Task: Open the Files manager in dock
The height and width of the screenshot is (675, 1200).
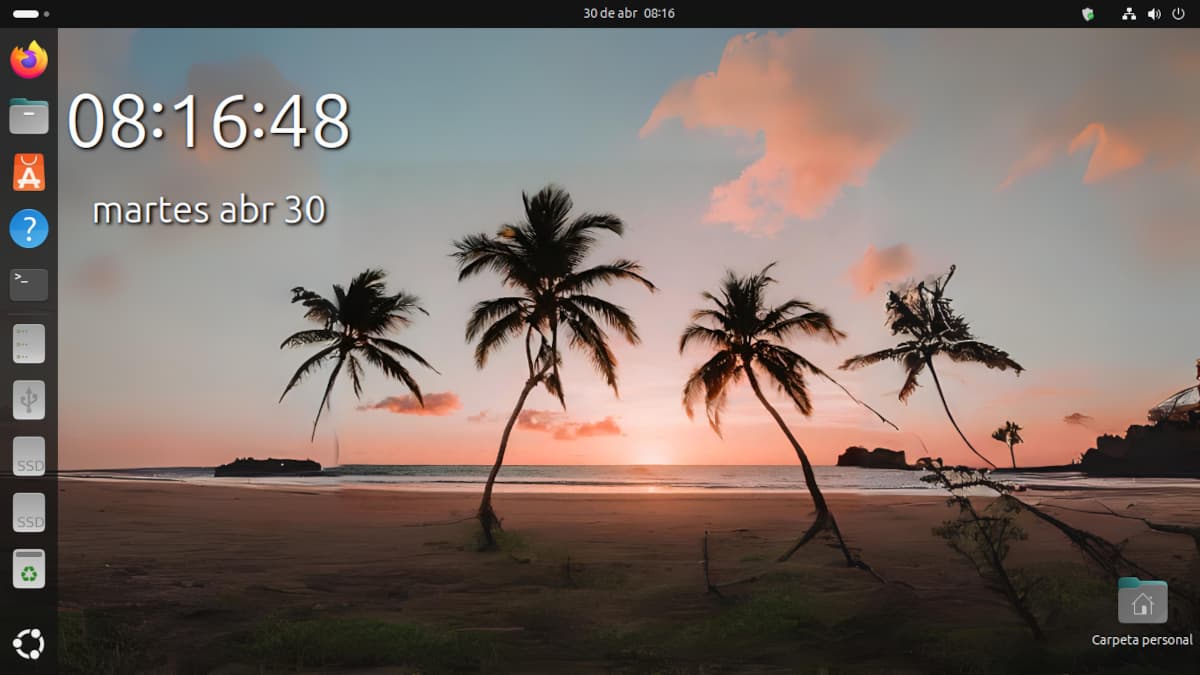Action: (x=29, y=116)
